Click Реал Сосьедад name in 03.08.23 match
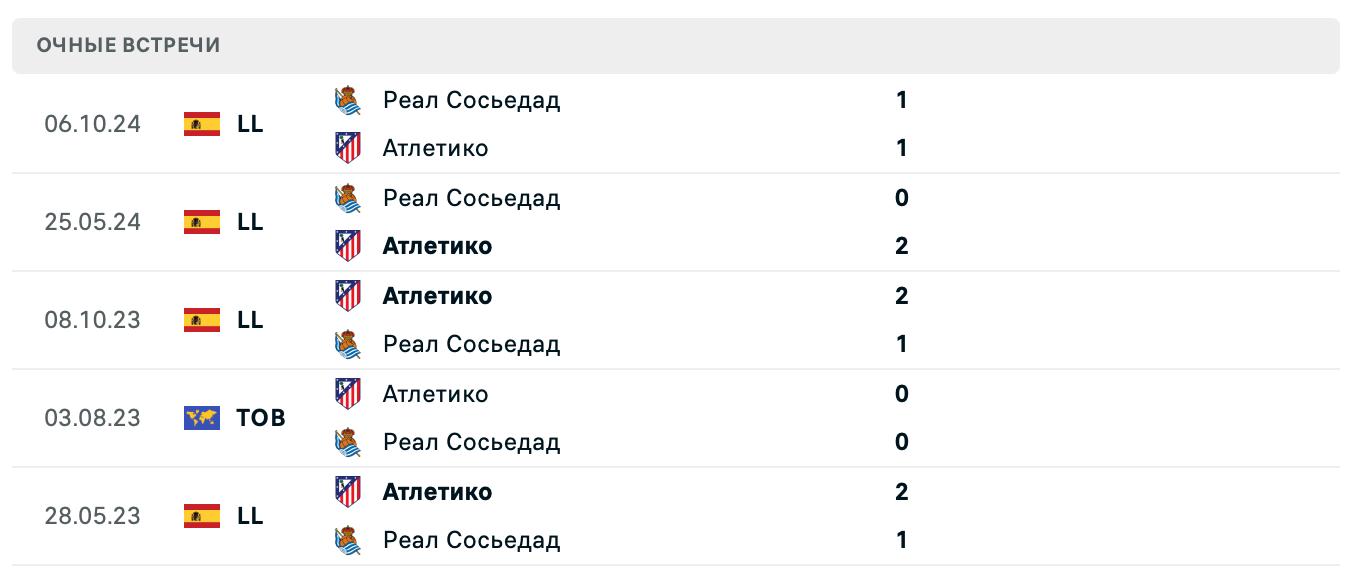Viewport: 1354px width, 578px height. [x=471, y=442]
